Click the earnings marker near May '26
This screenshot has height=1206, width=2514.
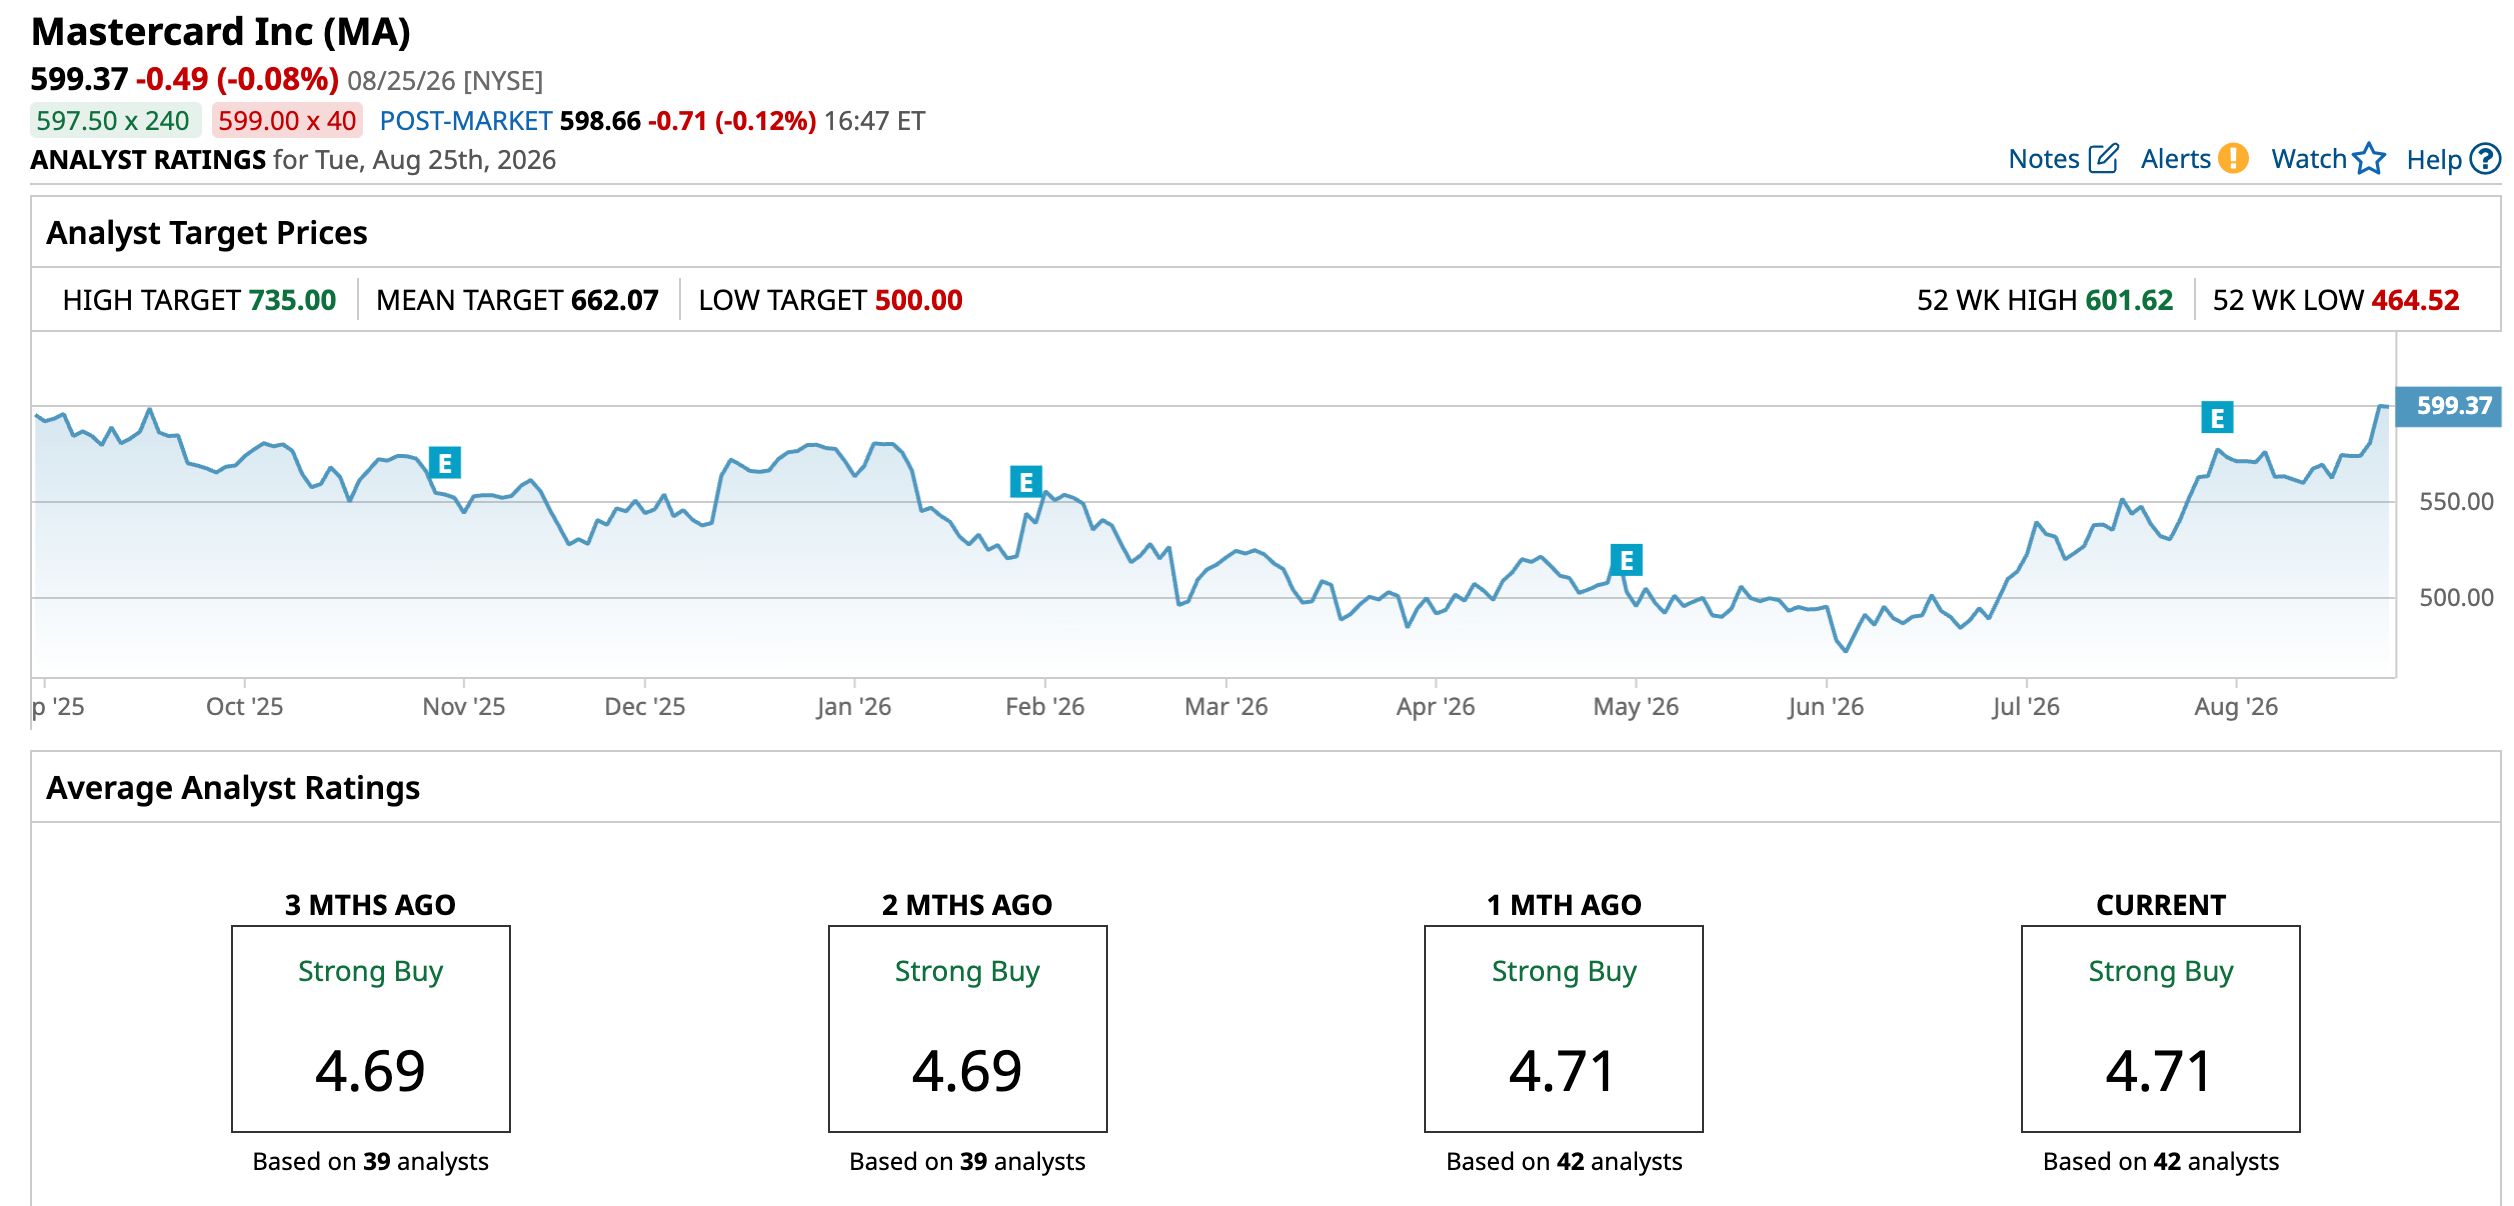point(1627,560)
